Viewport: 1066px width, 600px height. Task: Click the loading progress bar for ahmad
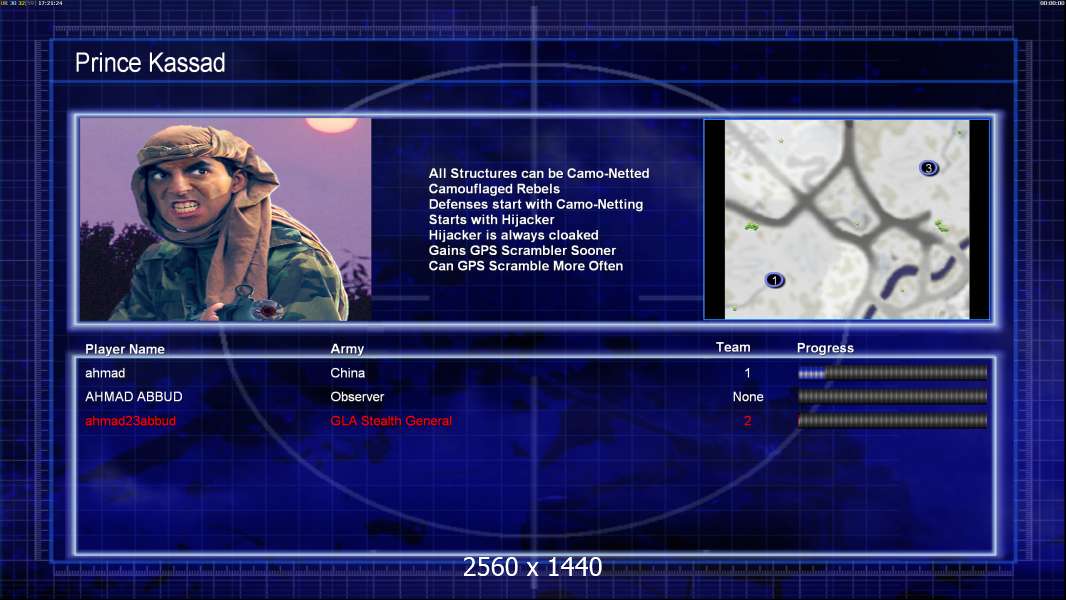tap(893, 373)
